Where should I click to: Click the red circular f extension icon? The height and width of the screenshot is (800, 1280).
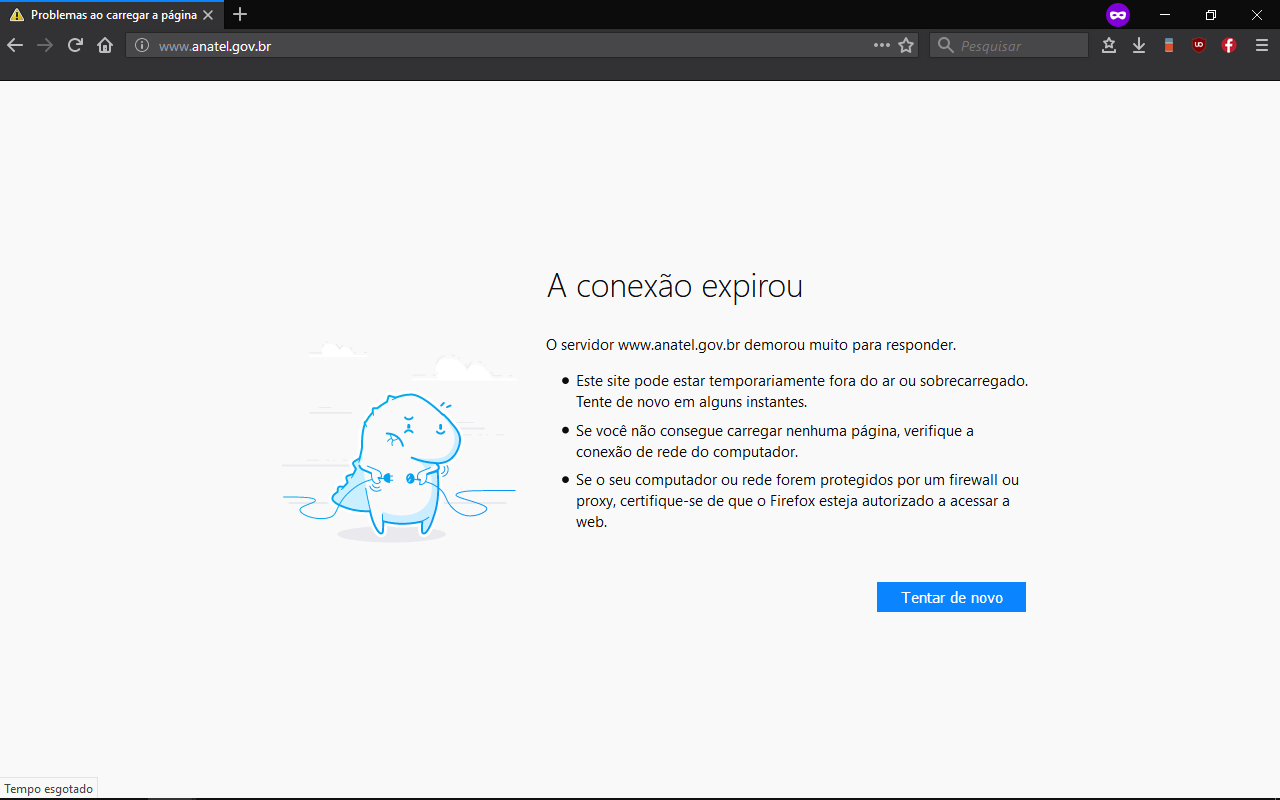point(1229,45)
